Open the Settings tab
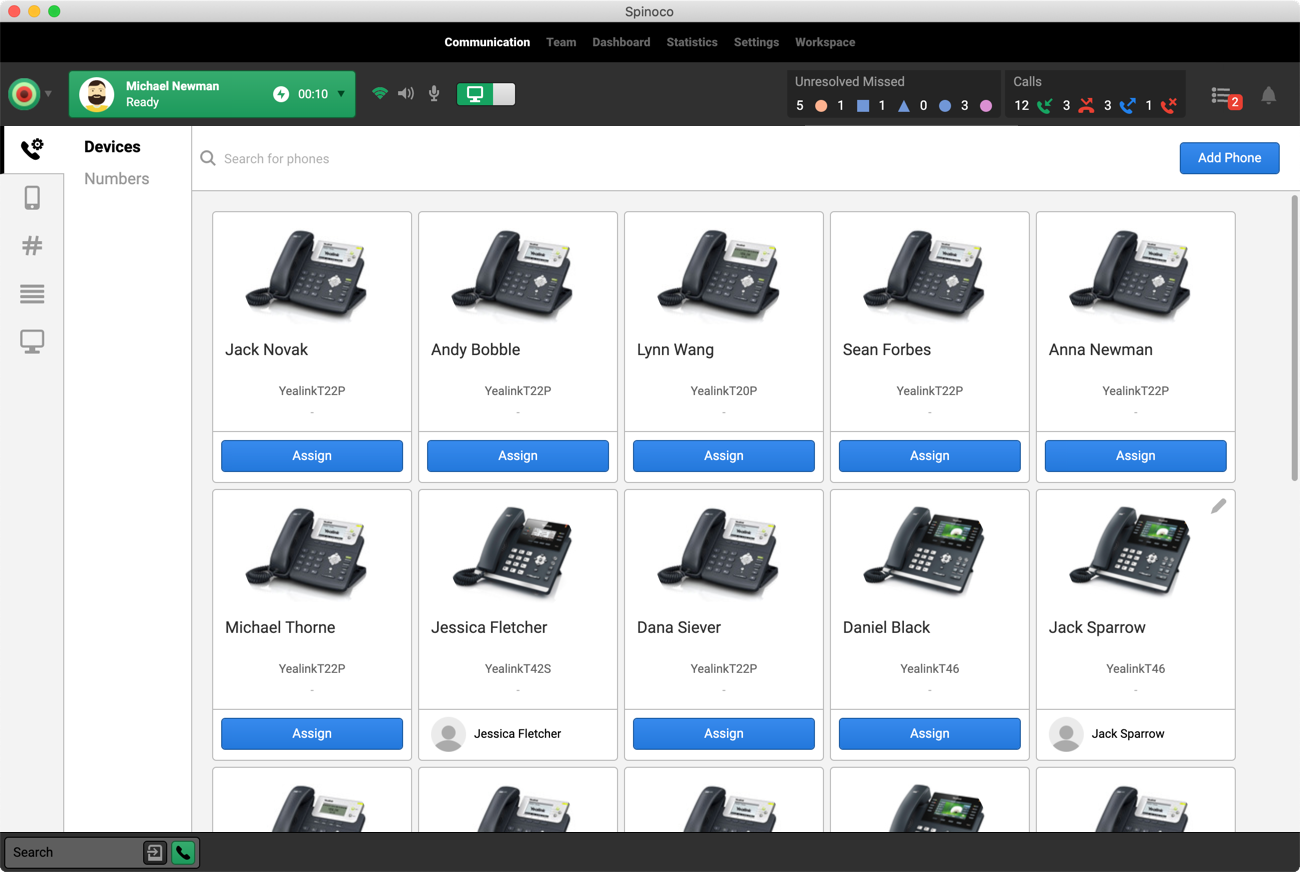 pyautogui.click(x=756, y=42)
